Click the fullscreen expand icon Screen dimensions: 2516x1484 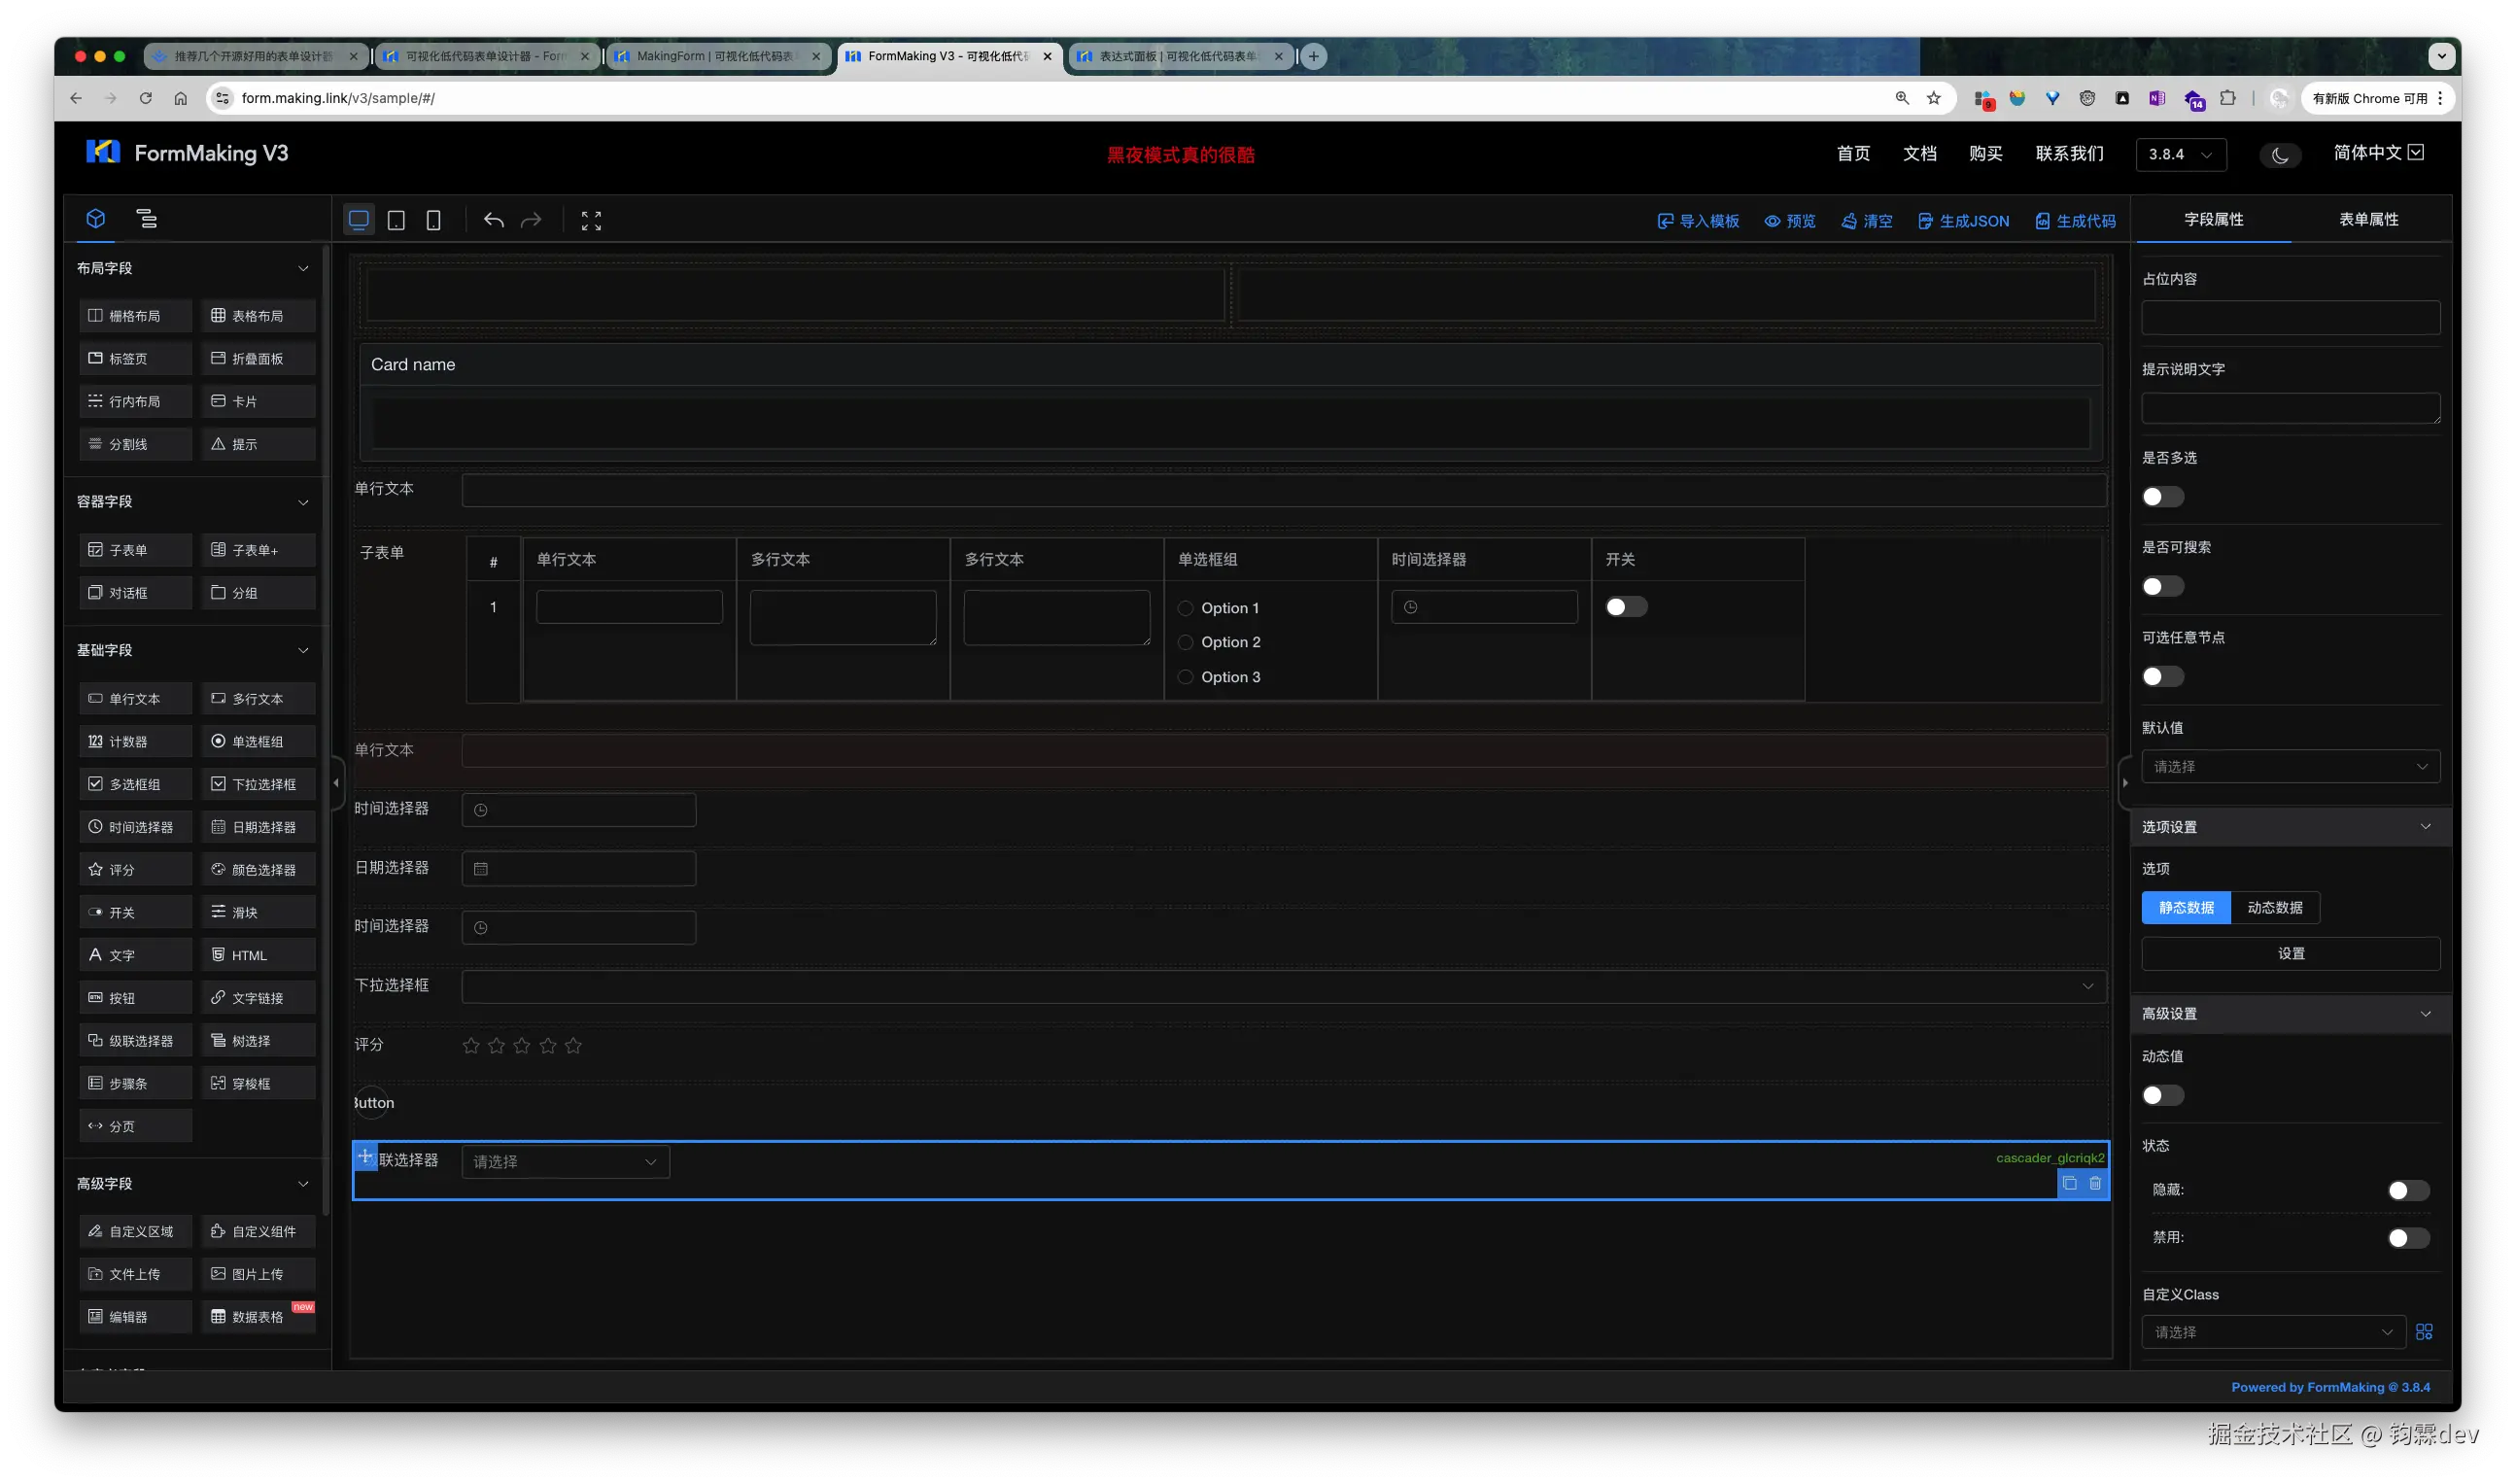pos(591,221)
